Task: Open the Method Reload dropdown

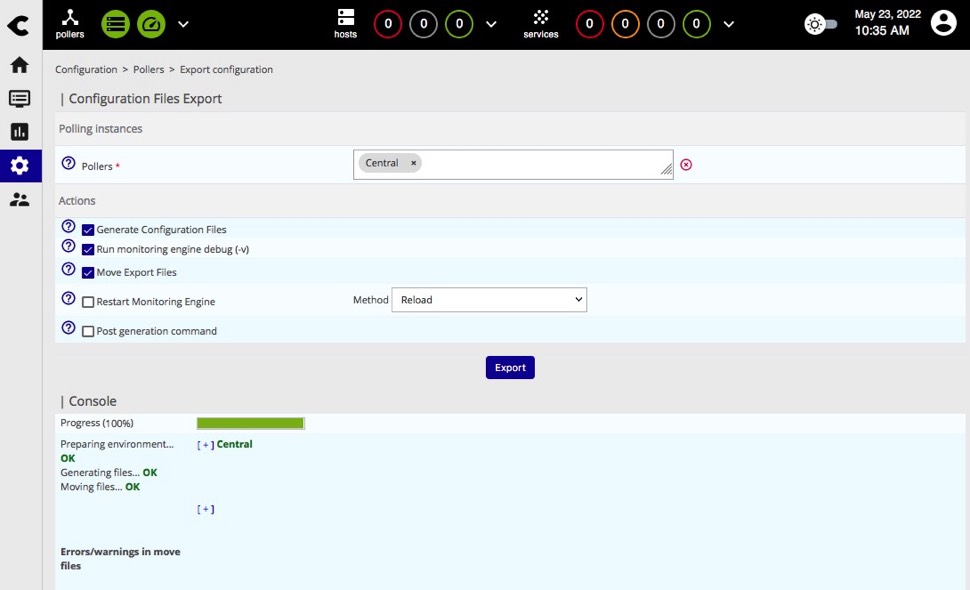Action: pyautogui.click(x=488, y=300)
